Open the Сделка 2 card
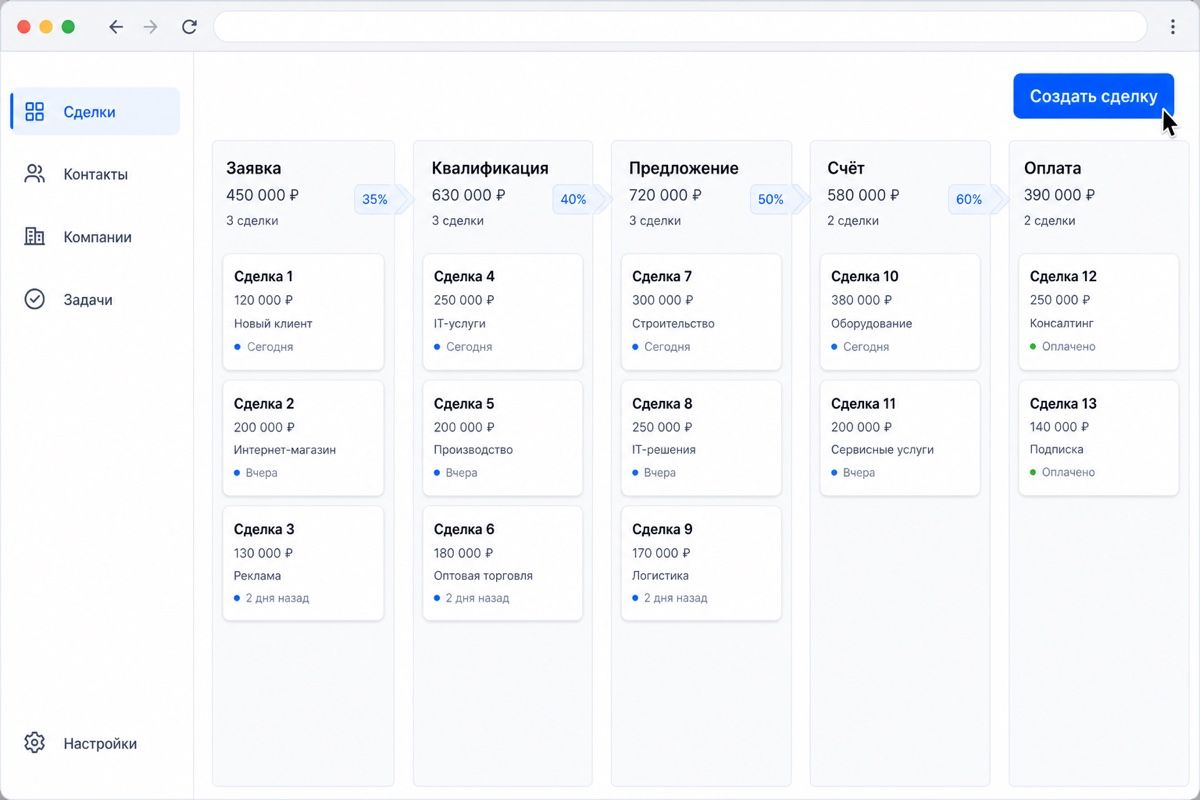 coord(303,438)
